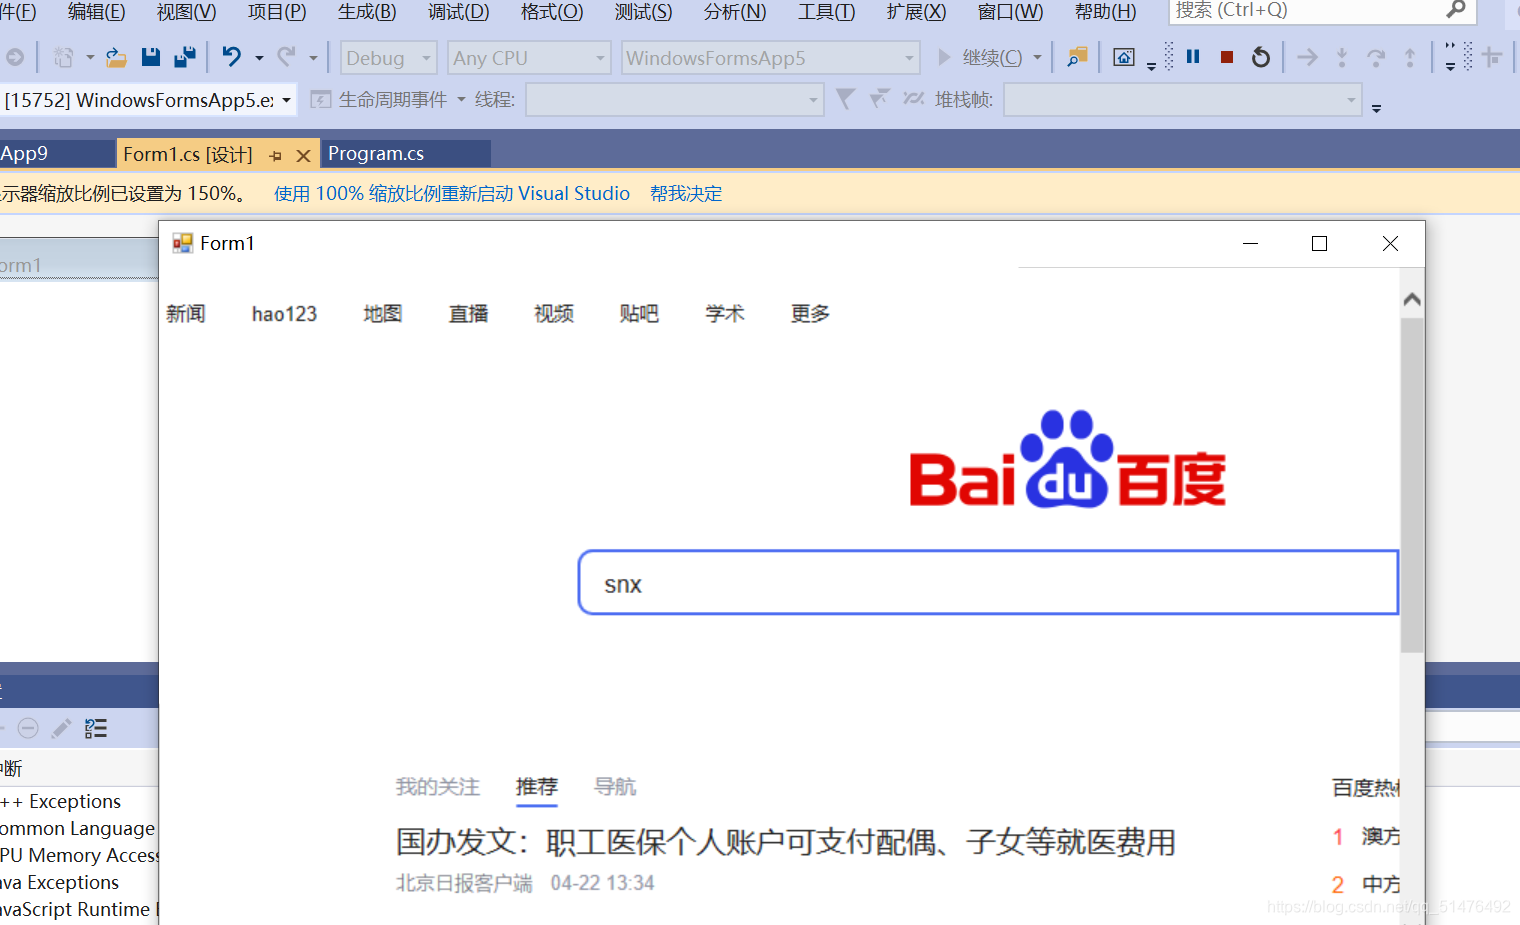Screen dimensions: 1520x925
Task: Open the hao123 link on the Baidu page
Action: (x=284, y=313)
